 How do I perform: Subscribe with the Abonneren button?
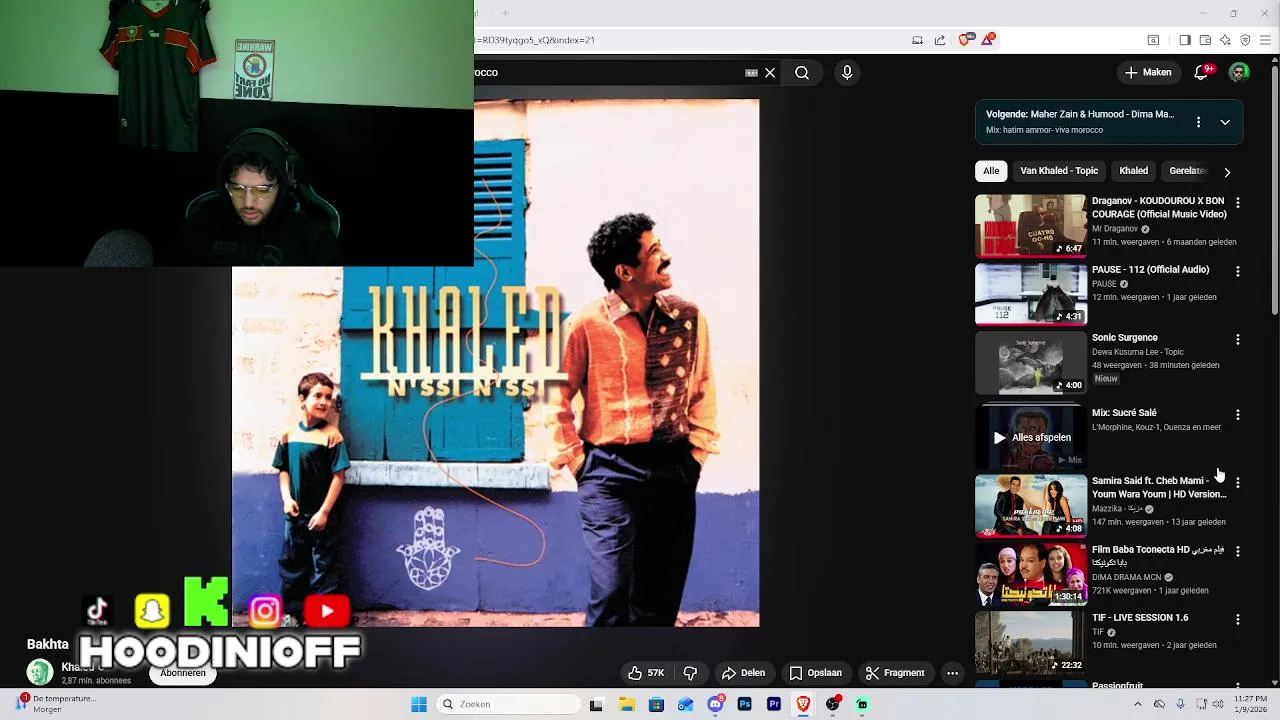(183, 673)
